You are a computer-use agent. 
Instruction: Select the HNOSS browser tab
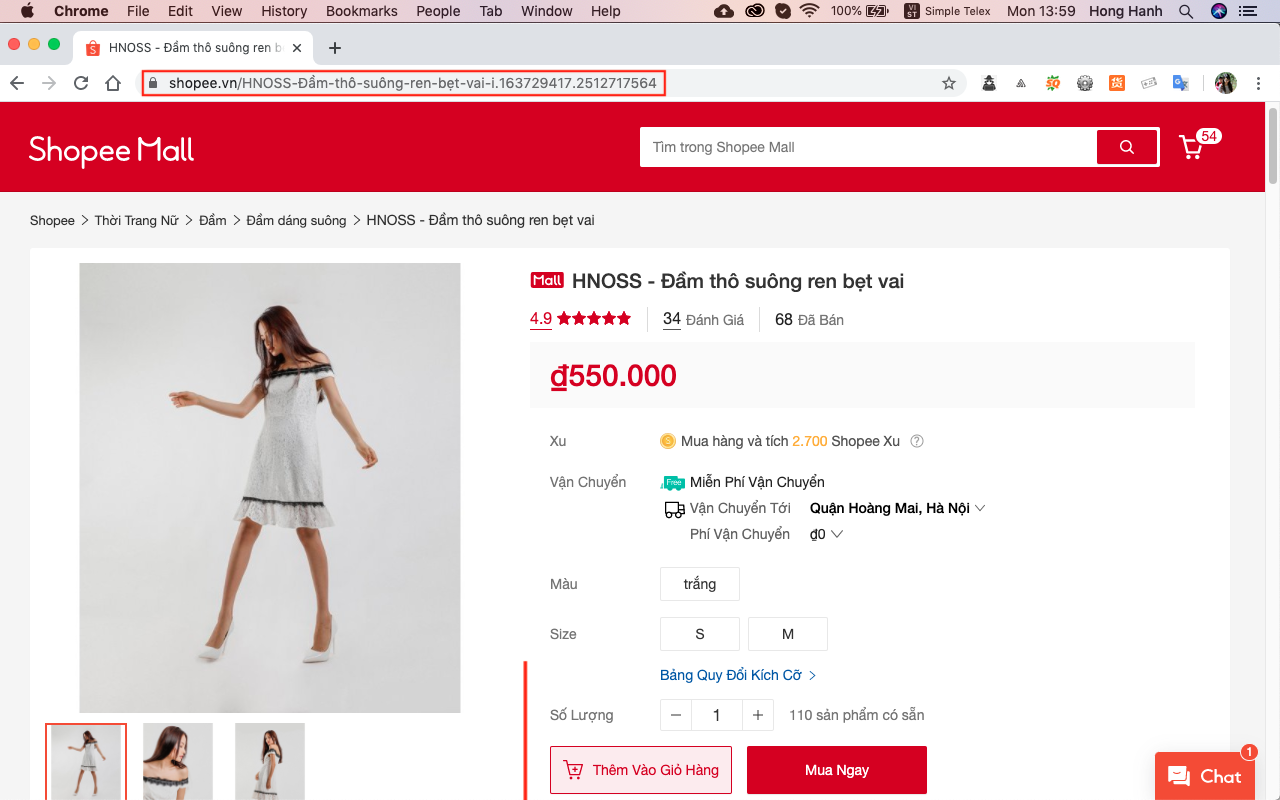click(x=193, y=48)
